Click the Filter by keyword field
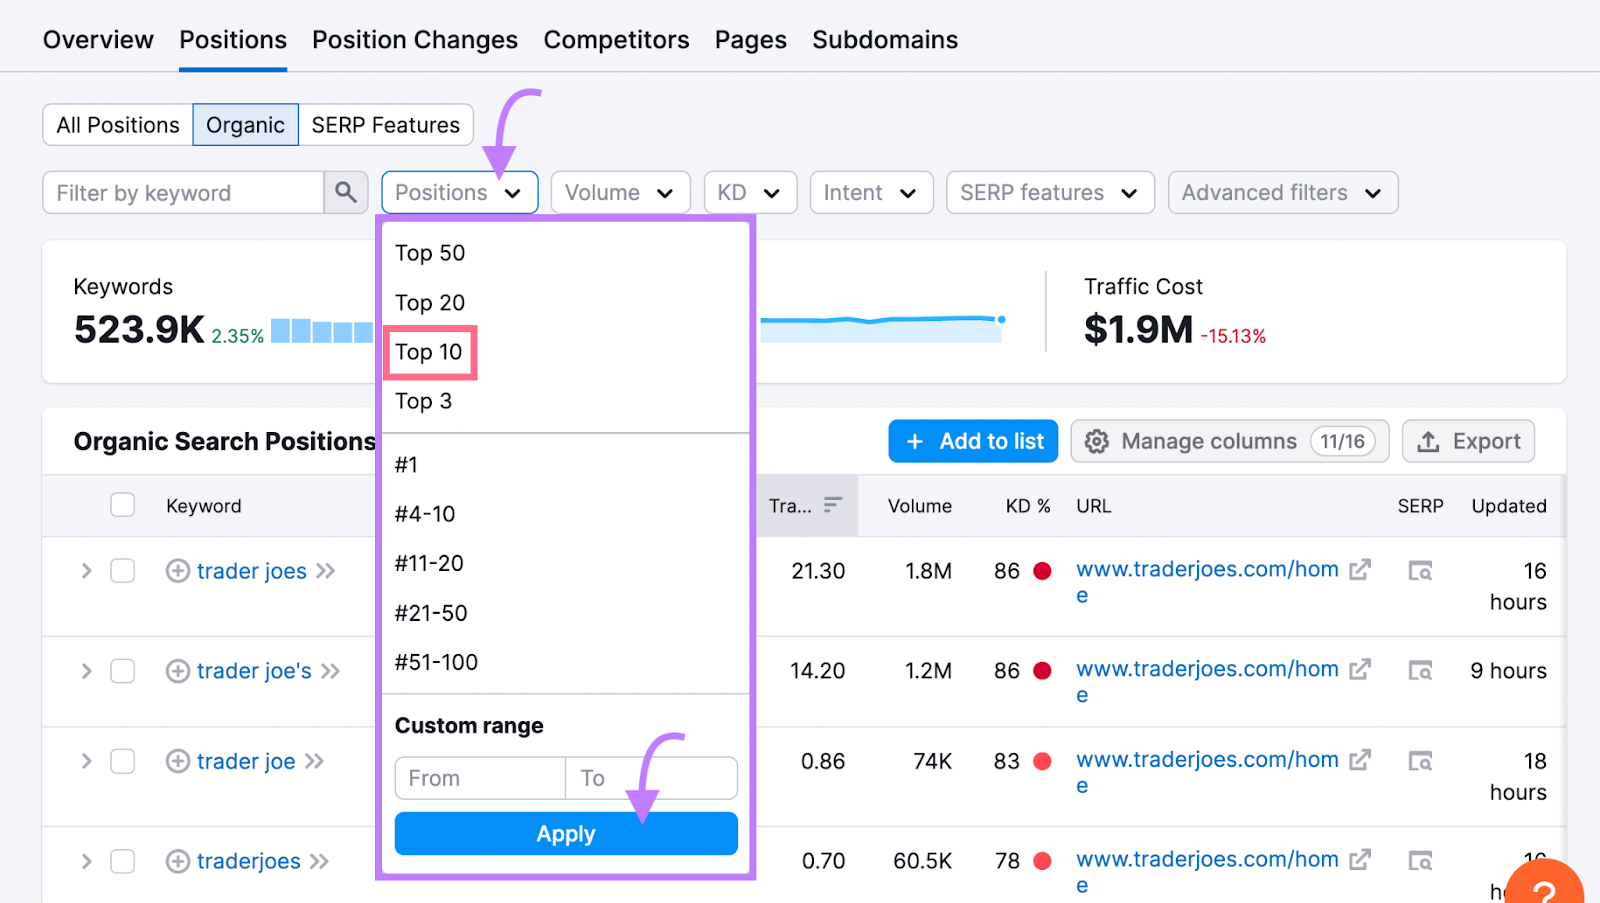This screenshot has height=903, width=1600. (184, 192)
